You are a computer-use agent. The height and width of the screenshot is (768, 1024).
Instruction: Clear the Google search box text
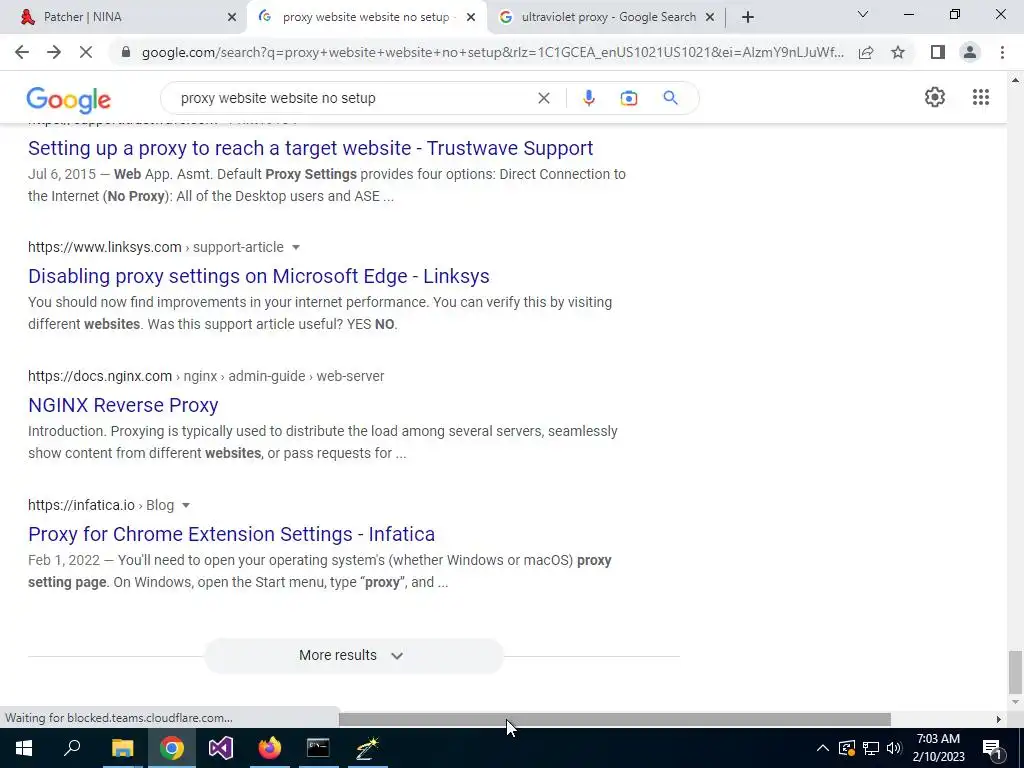click(x=543, y=98)
